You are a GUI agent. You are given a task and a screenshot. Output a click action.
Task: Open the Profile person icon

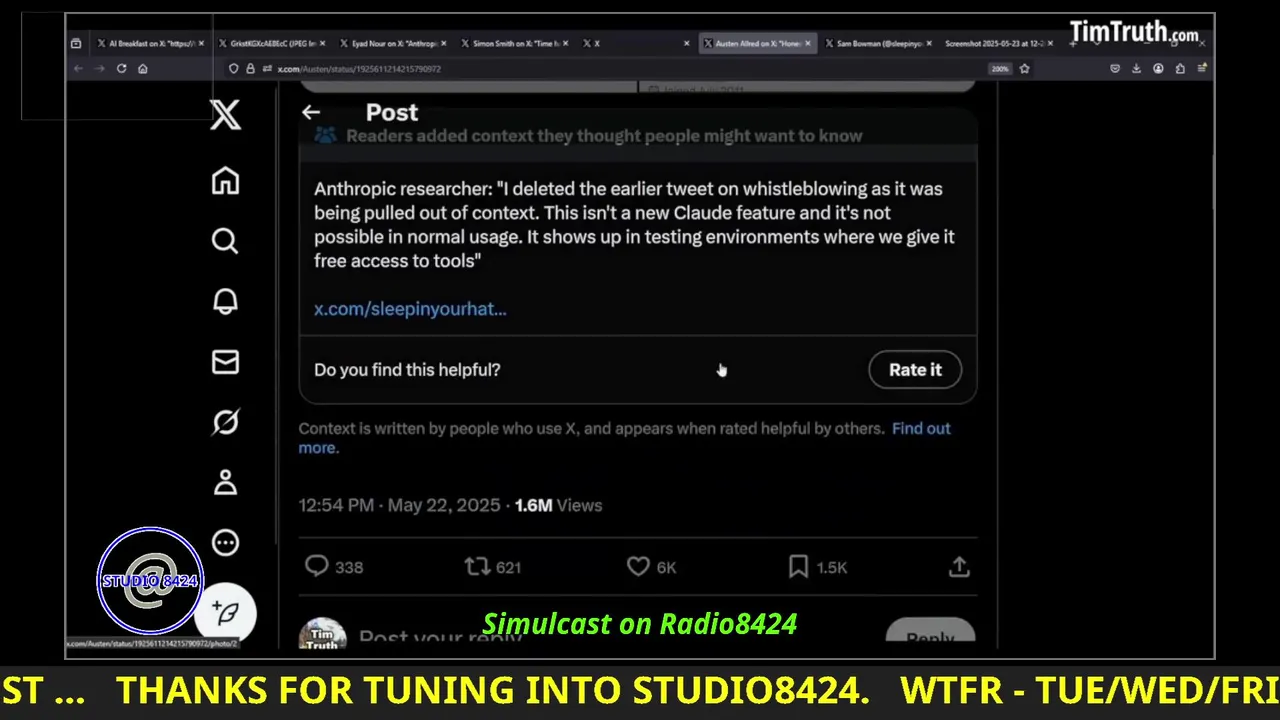(x=225, y=482)
